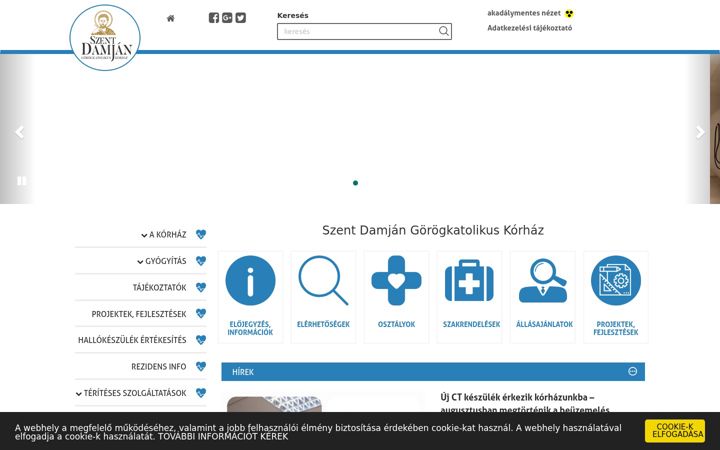Click the yellow accessibility view icon
This screenshot has width=720, height=450.
569,13
